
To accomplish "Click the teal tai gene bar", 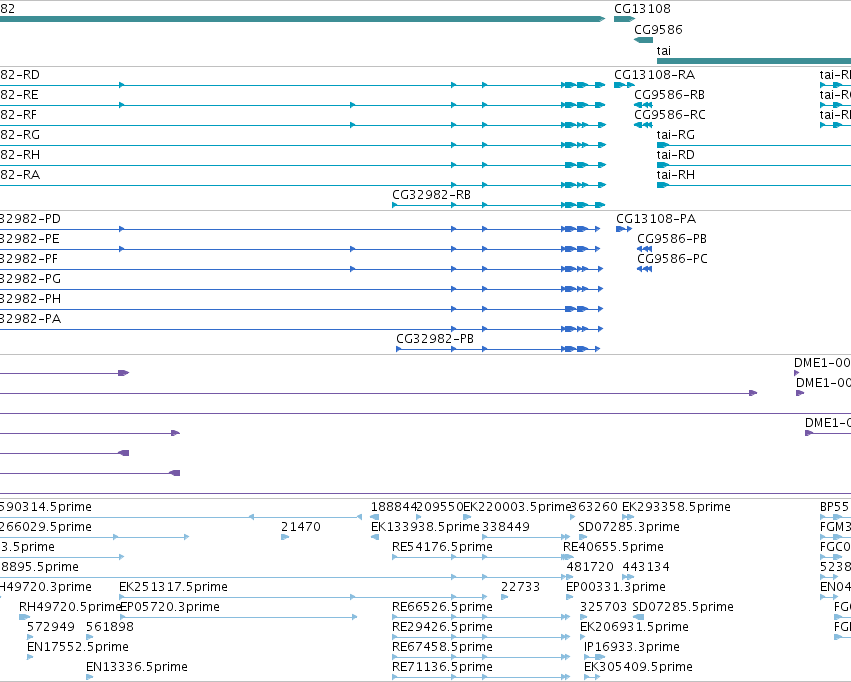I will (754, 61).
